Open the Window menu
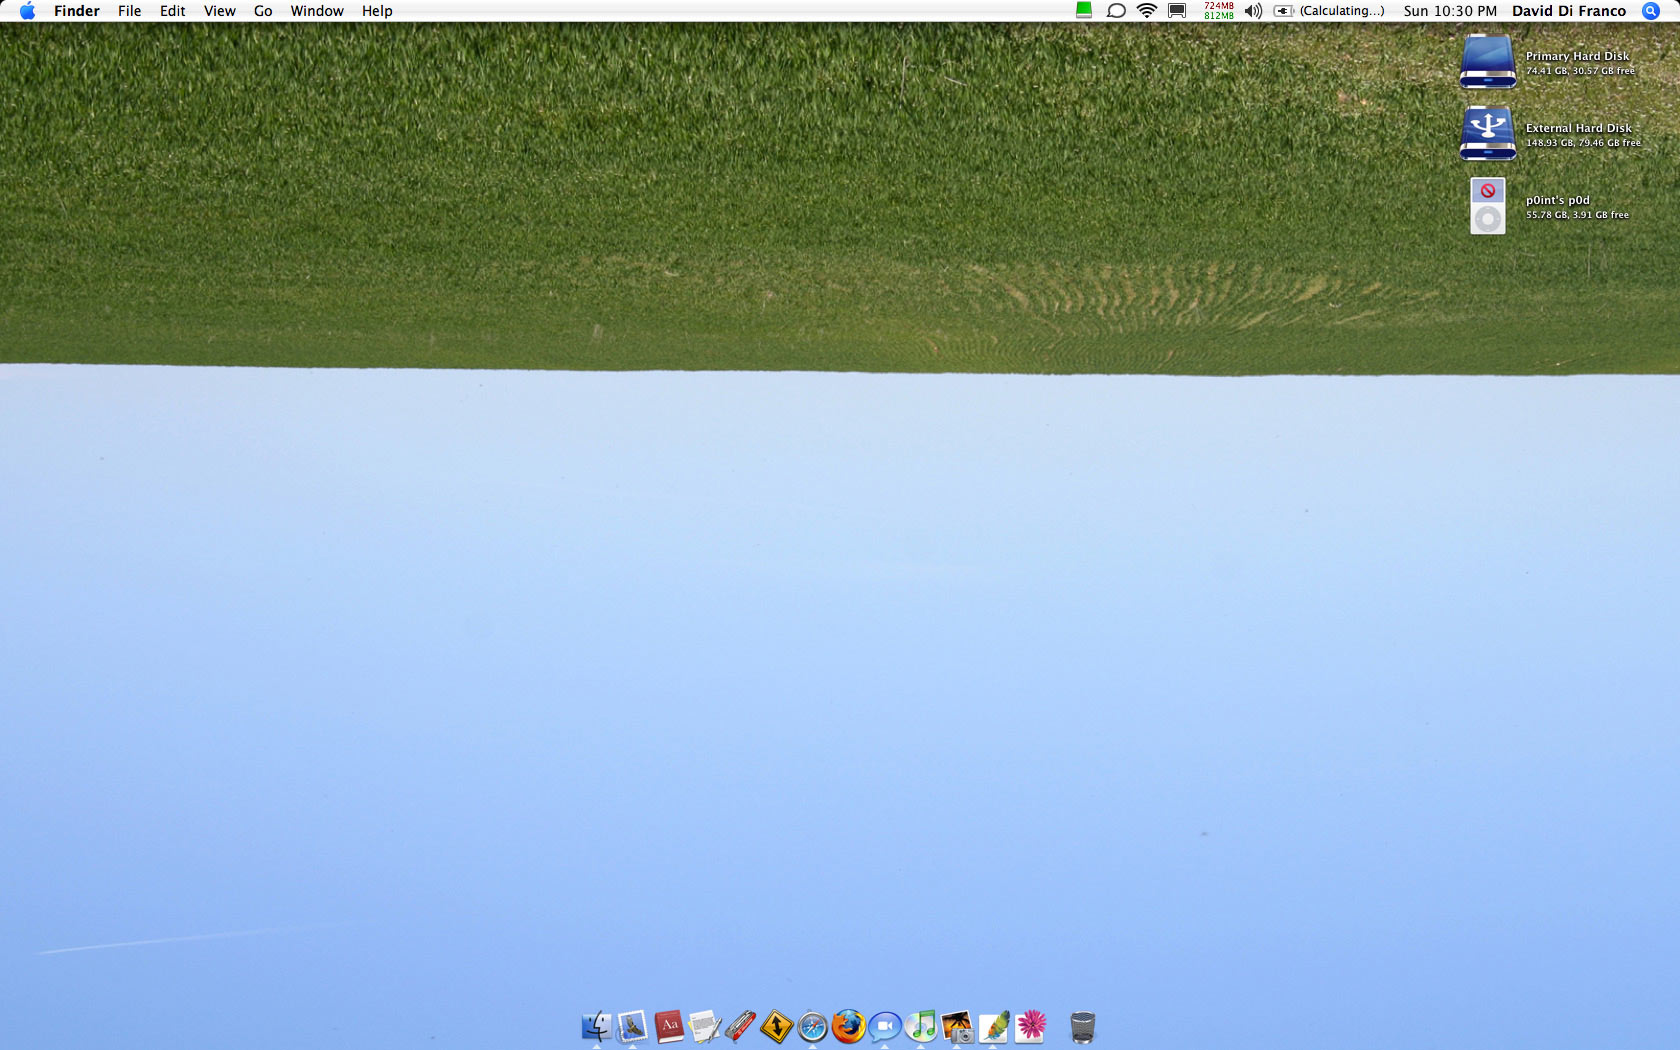The image size is (1680, 1050). (317, 11)
